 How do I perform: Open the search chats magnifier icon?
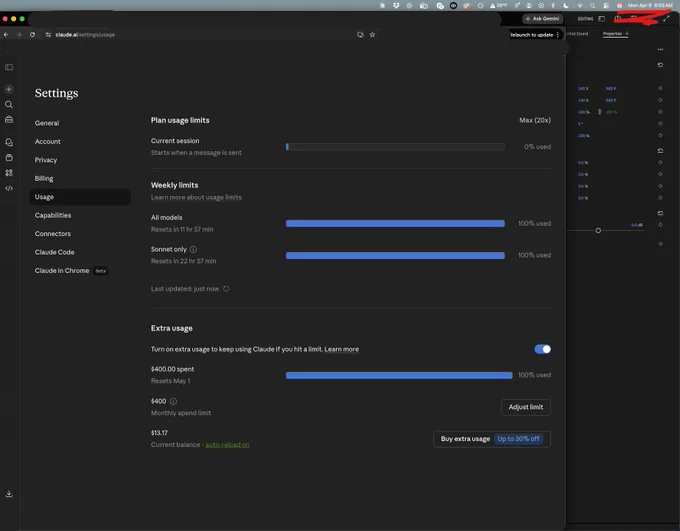[9, 105]
